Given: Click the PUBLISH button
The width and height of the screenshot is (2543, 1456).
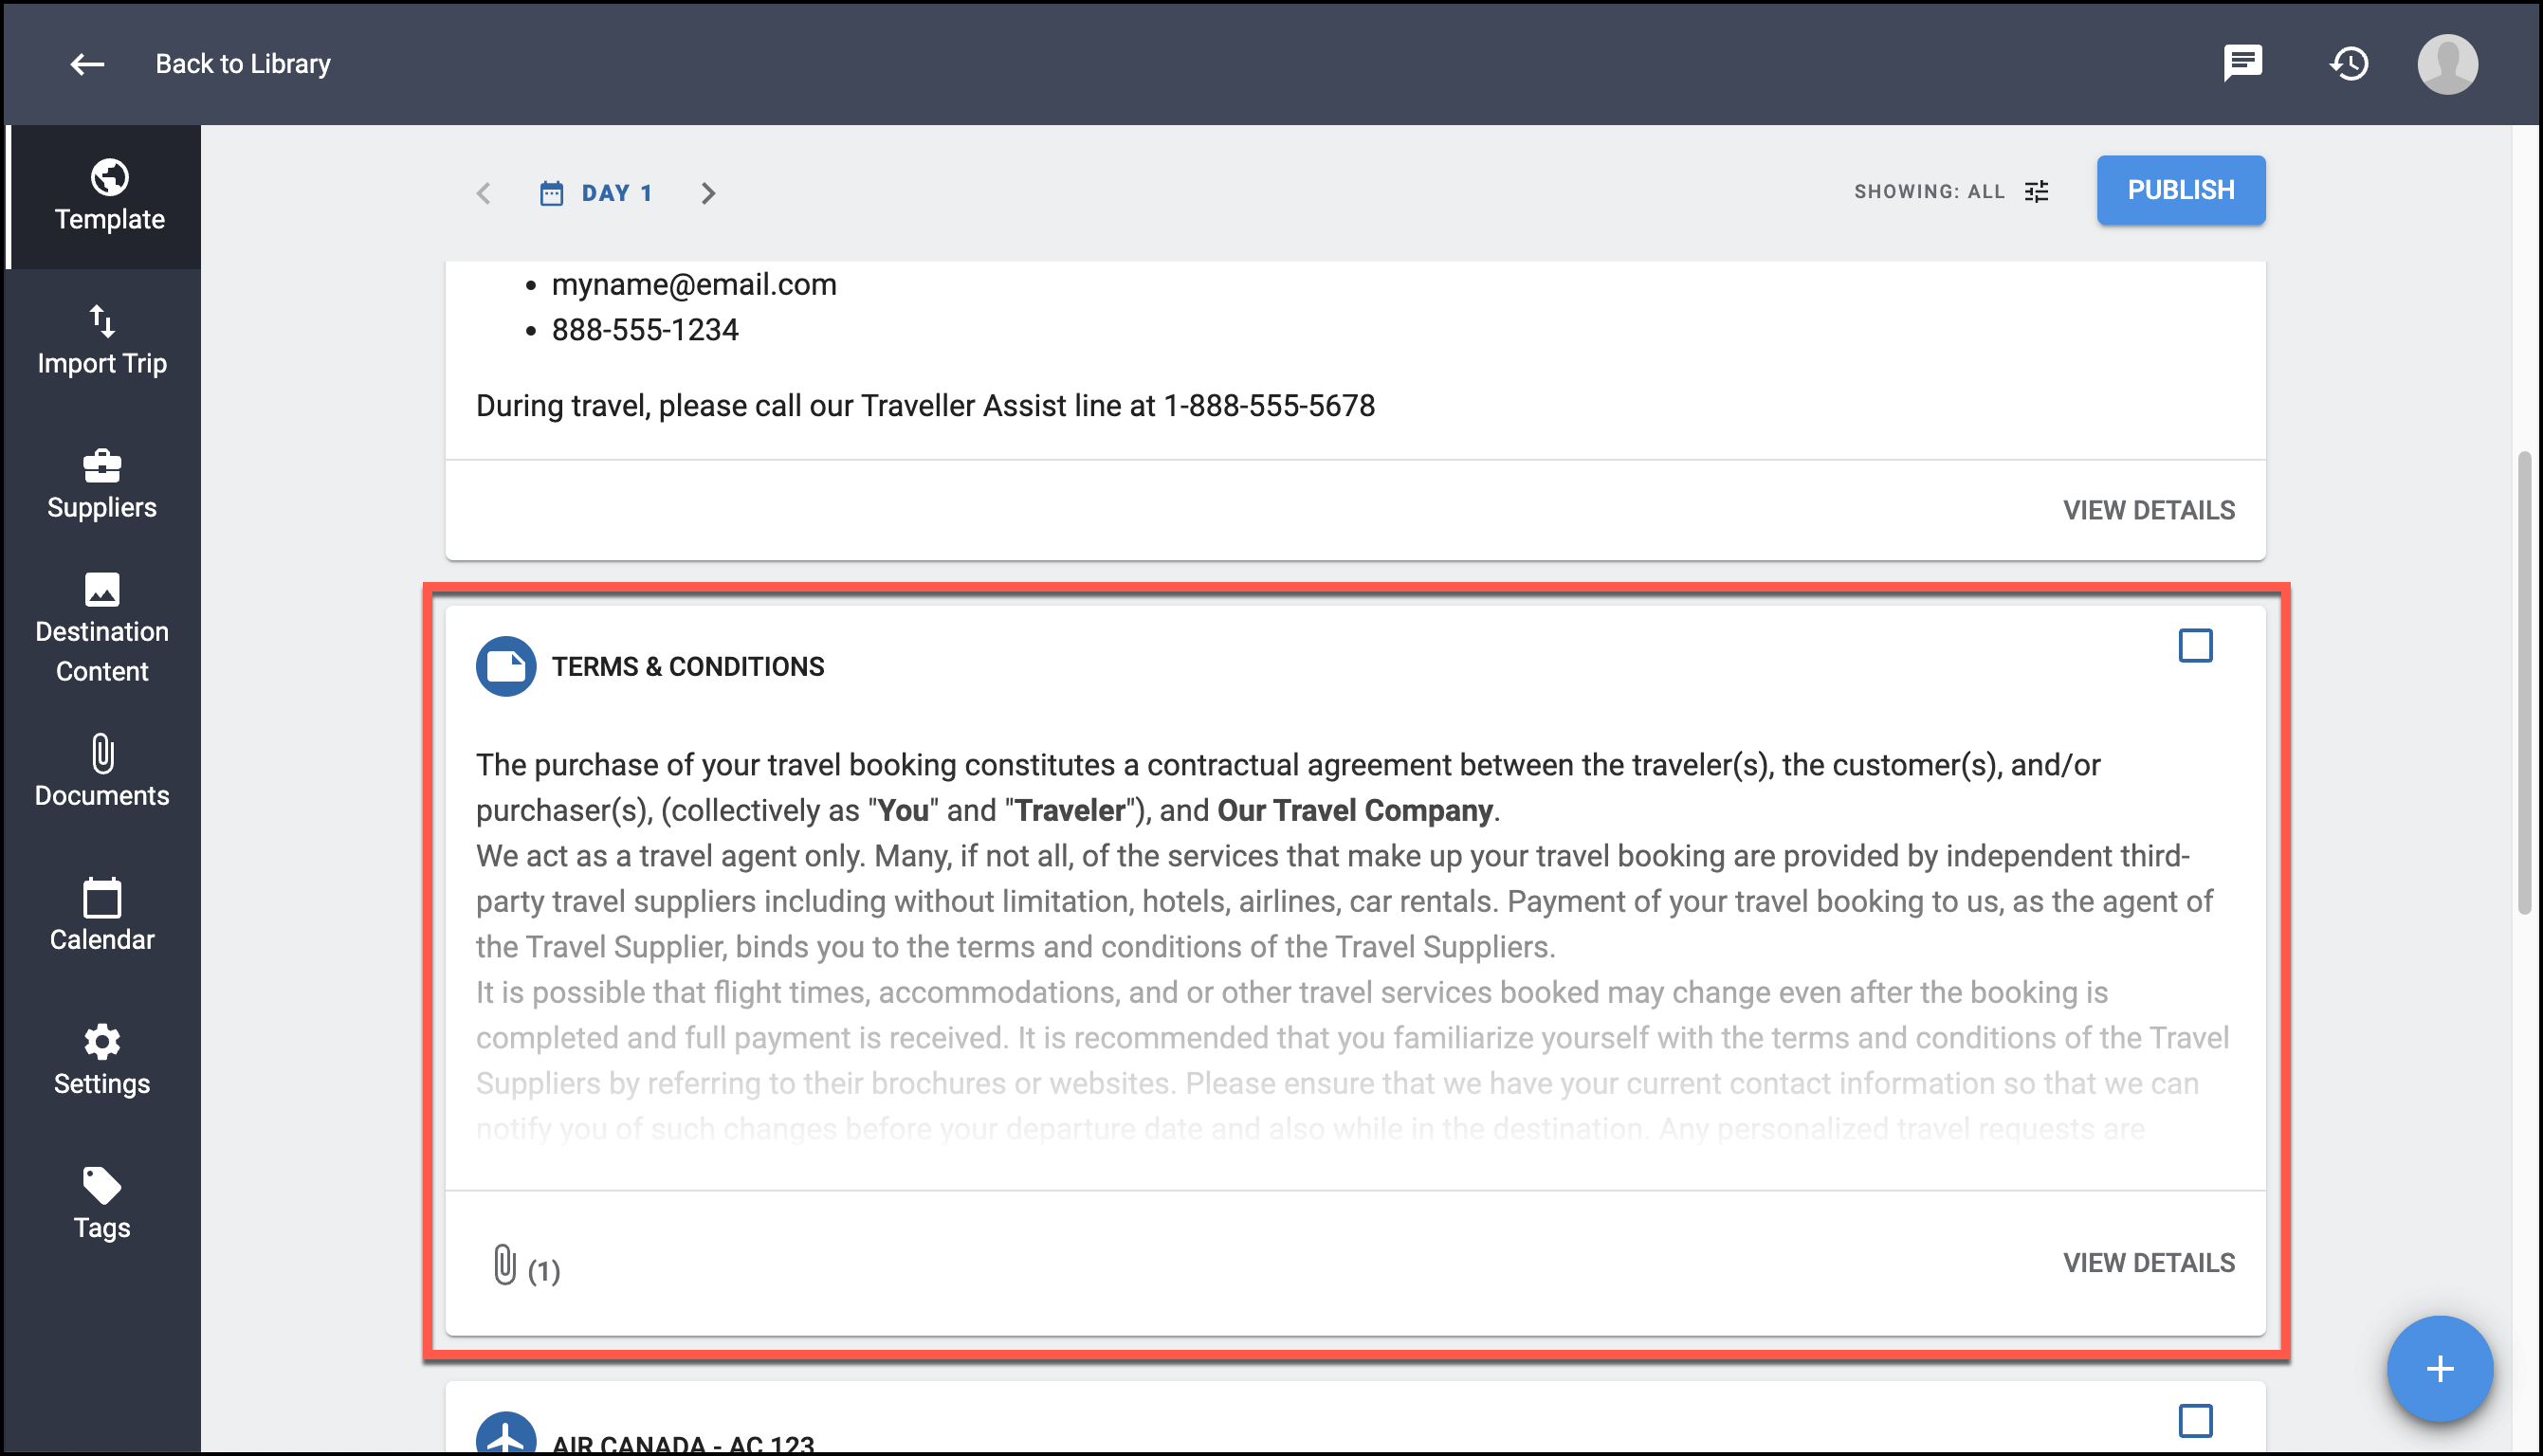Looking at the screenshot, I should [2181, 190].
